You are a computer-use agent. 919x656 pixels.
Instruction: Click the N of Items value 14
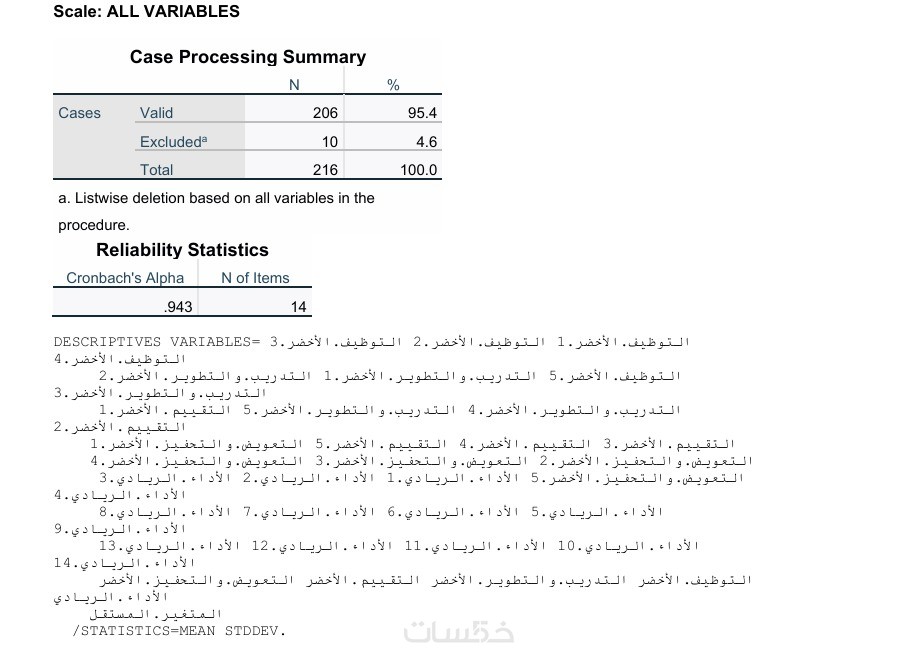(298, 307)
